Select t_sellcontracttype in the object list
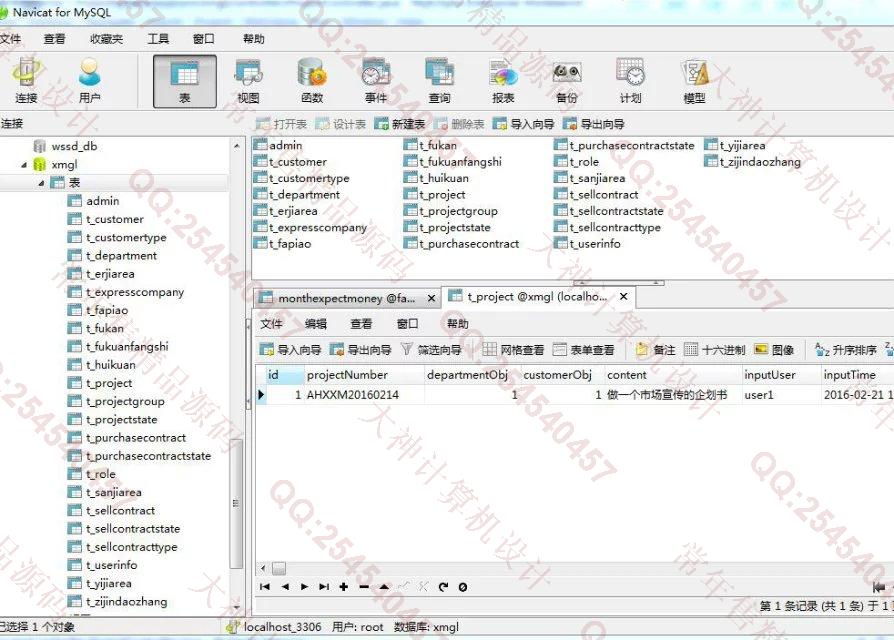The width and height of the screenshot is (894, 640). coord(615,227)
